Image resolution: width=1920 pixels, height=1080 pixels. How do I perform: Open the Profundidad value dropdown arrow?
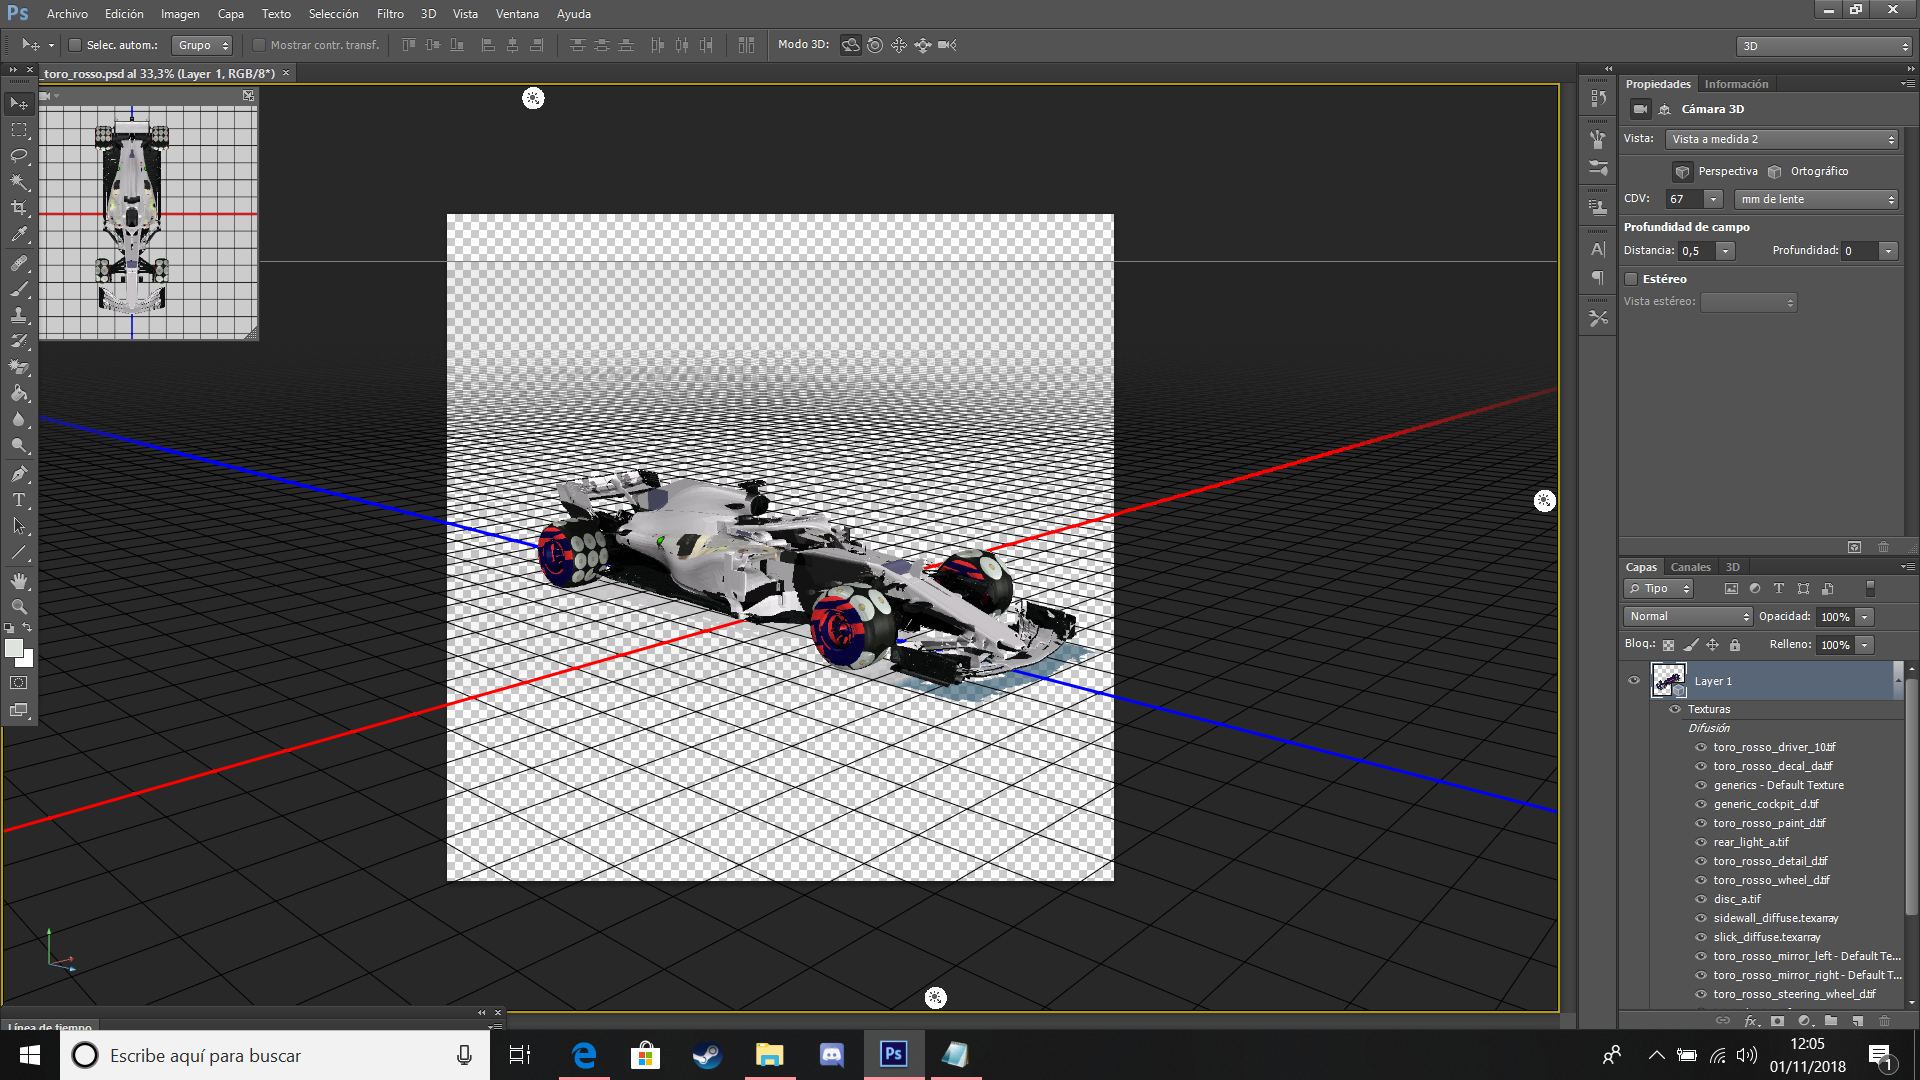(x=1888, y=251)
